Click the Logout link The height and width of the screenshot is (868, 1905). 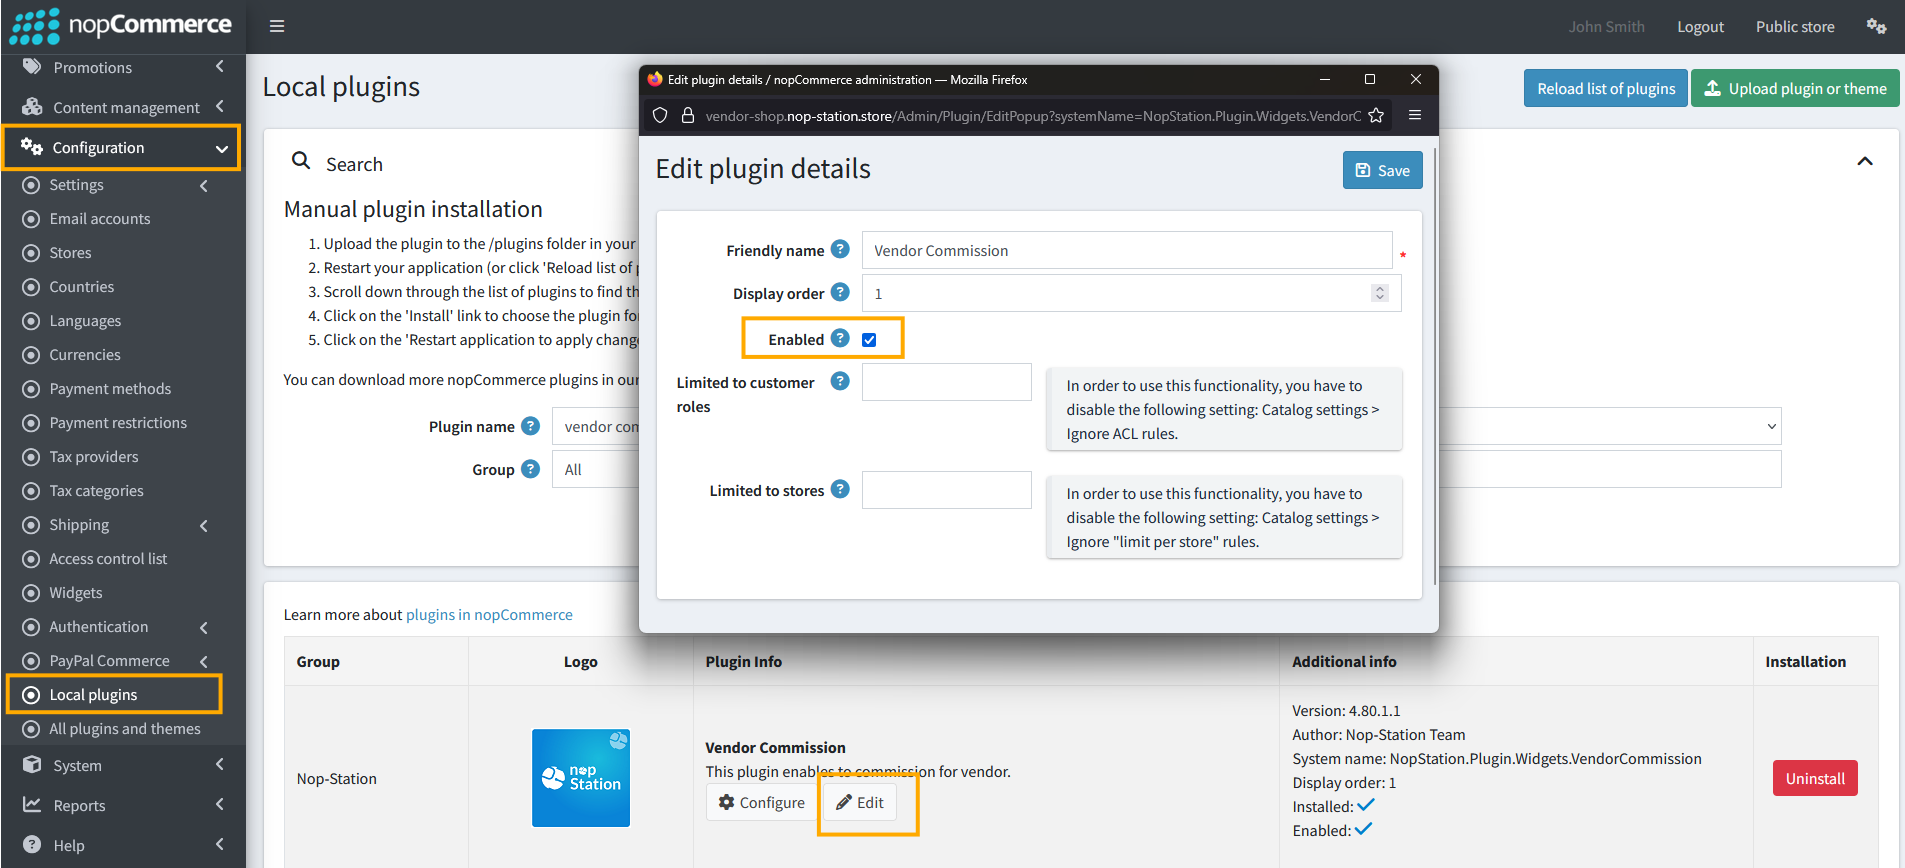click(1700, 27)
